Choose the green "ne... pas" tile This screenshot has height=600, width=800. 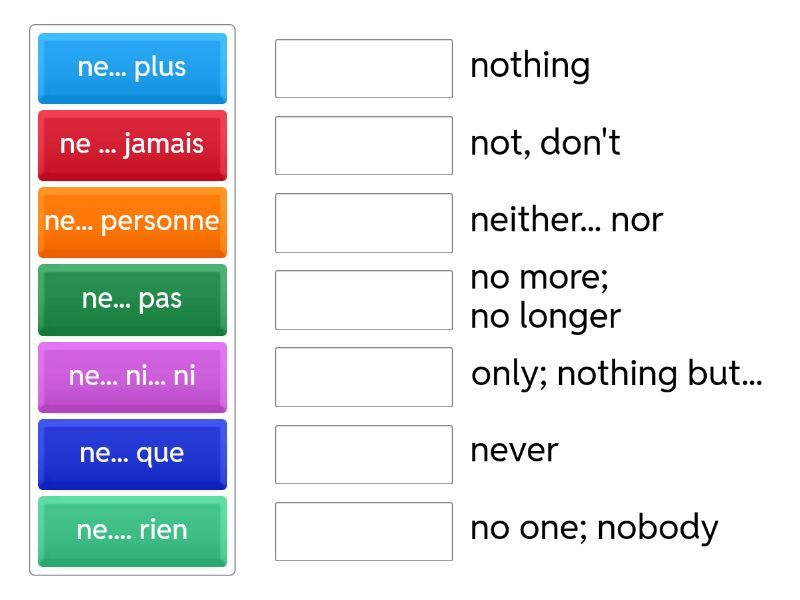[132, 299]
